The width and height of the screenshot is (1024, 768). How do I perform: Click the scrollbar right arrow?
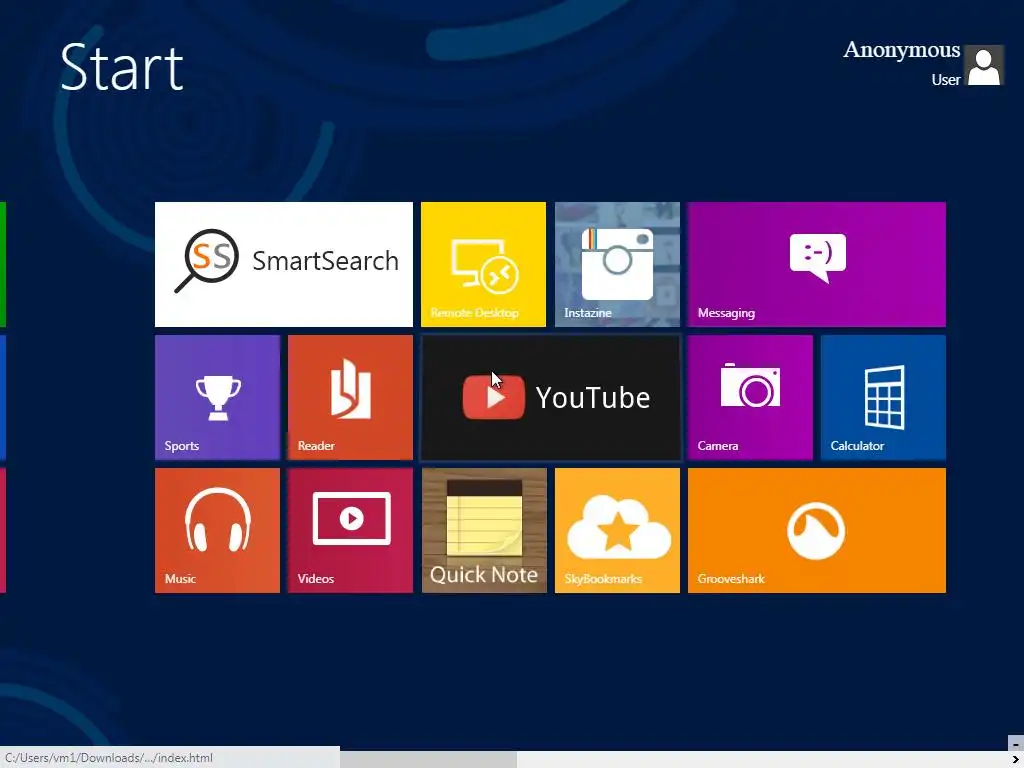pos(1016,760)
